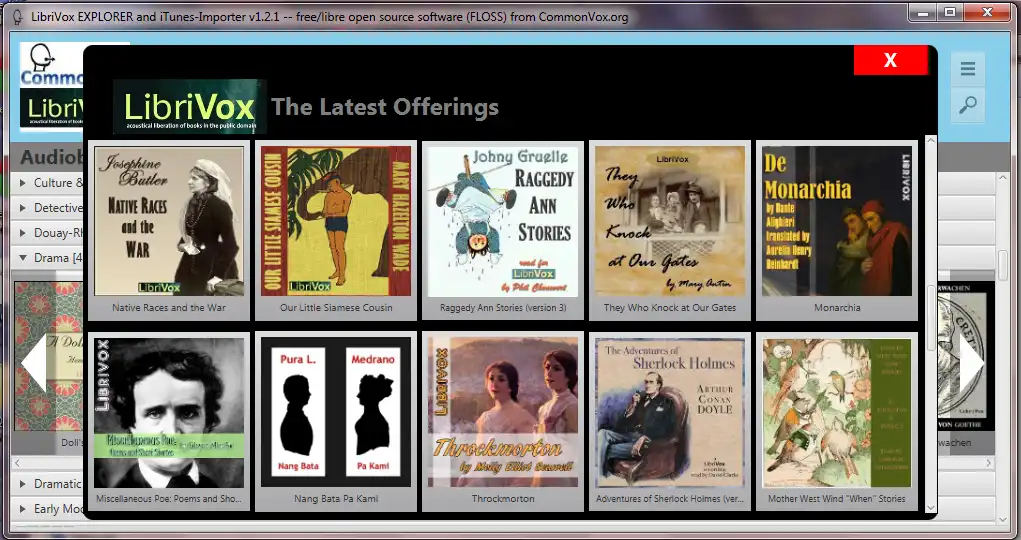
Task: Open Adventures of Sherlock Holmes cover
Action: coord(670,412)
